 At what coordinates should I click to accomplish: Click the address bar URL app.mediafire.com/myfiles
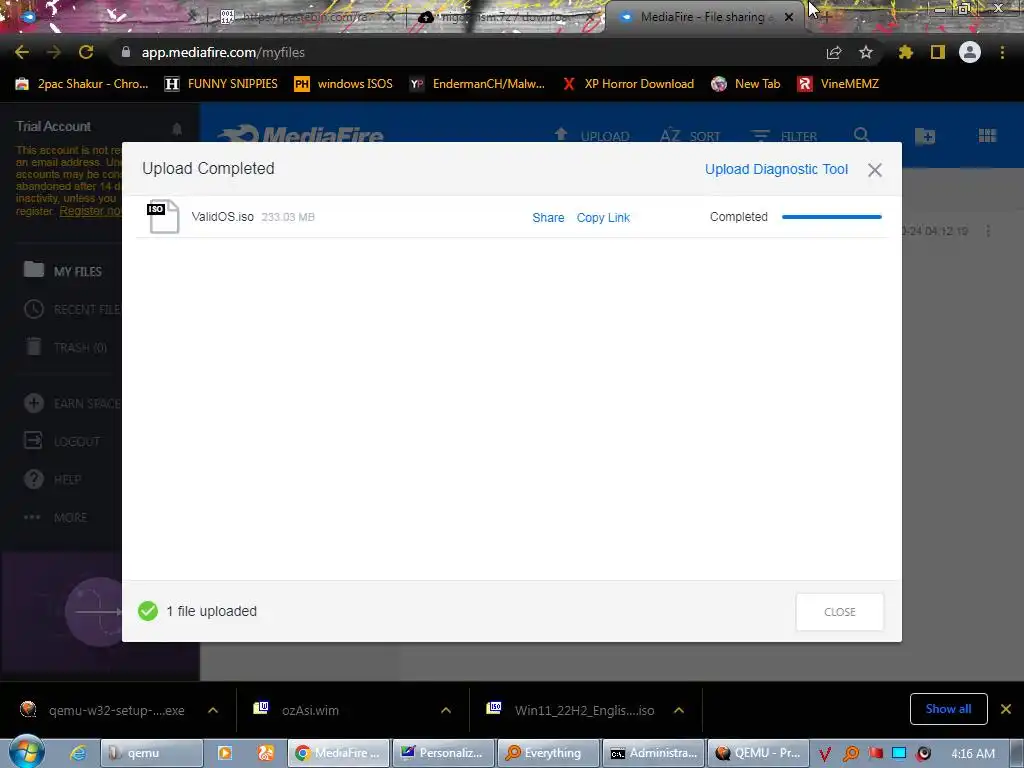coord(223,52)
